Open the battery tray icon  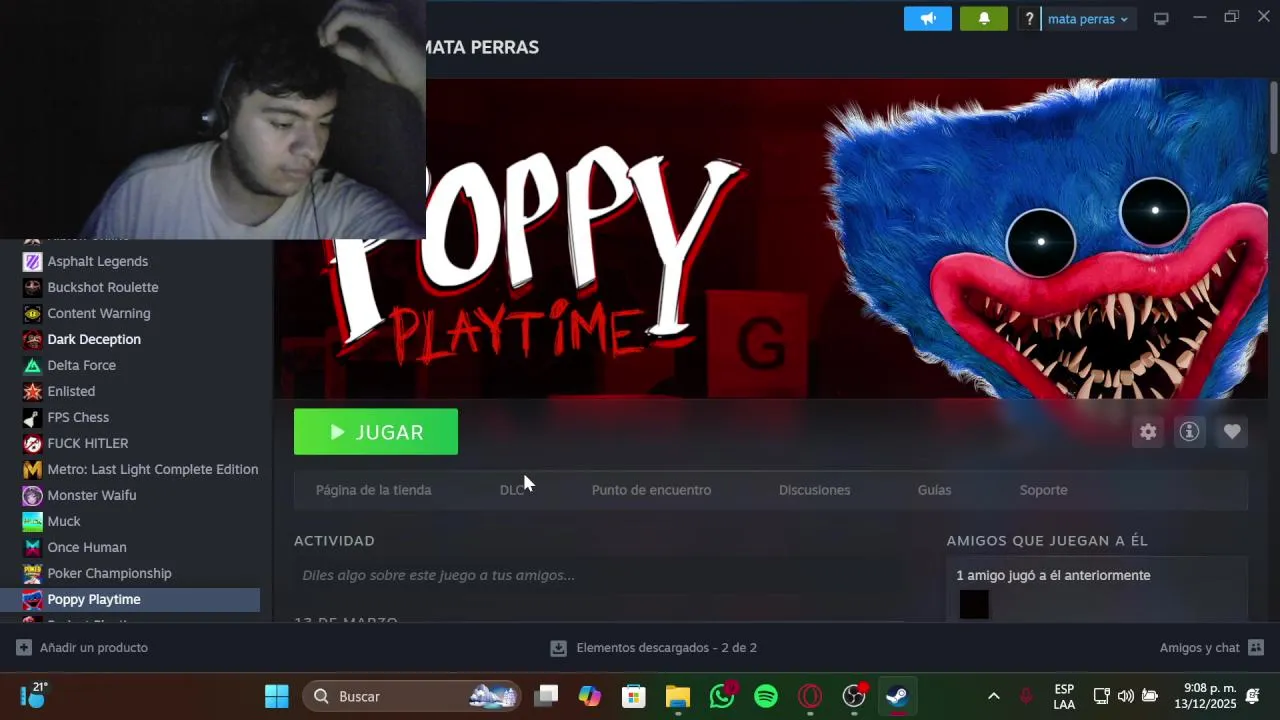(1150, 696)
